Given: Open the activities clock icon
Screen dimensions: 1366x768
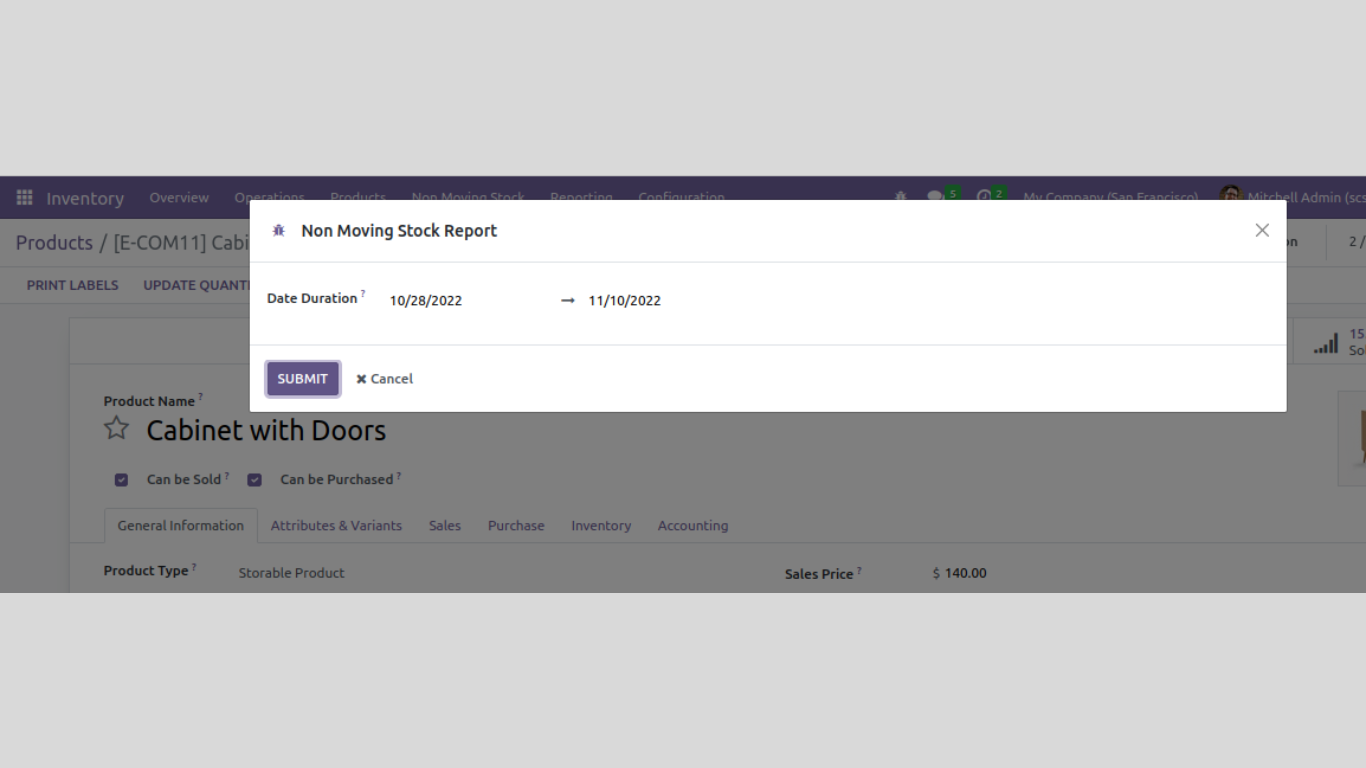Looking at the screenshot, I should (984, 197).
